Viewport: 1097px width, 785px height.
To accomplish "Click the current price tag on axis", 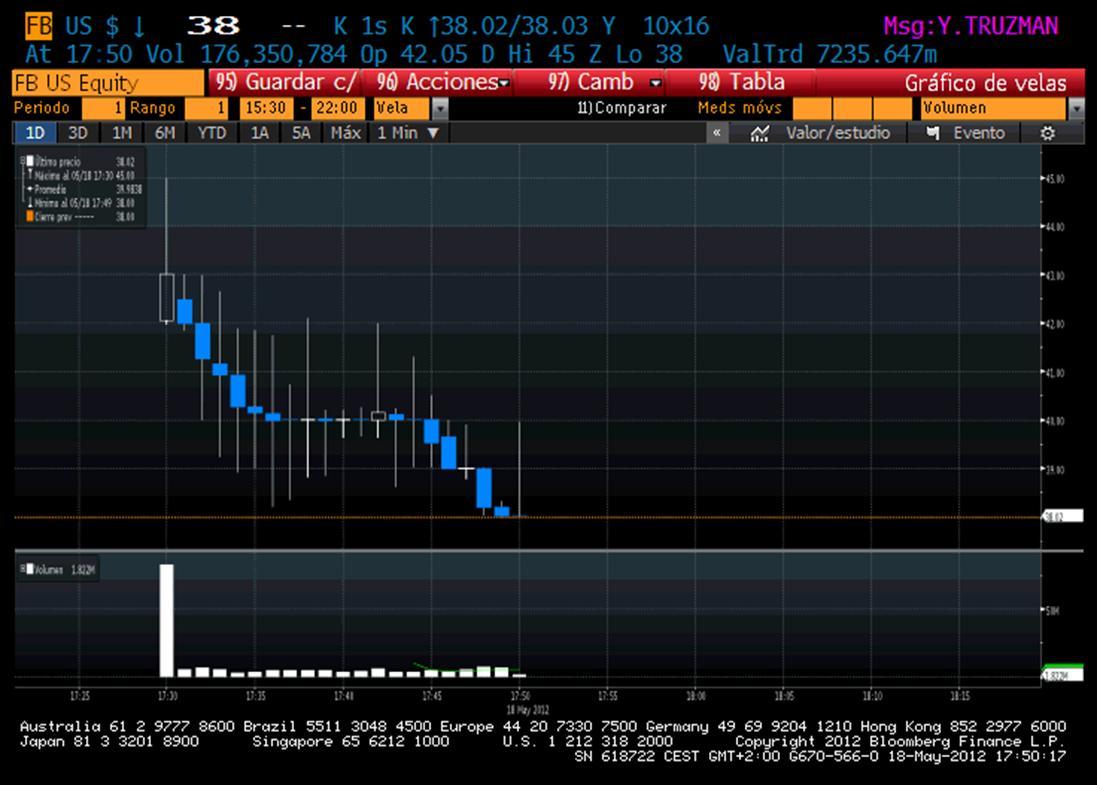I will pyautogui.click(x=1063, y=517).
